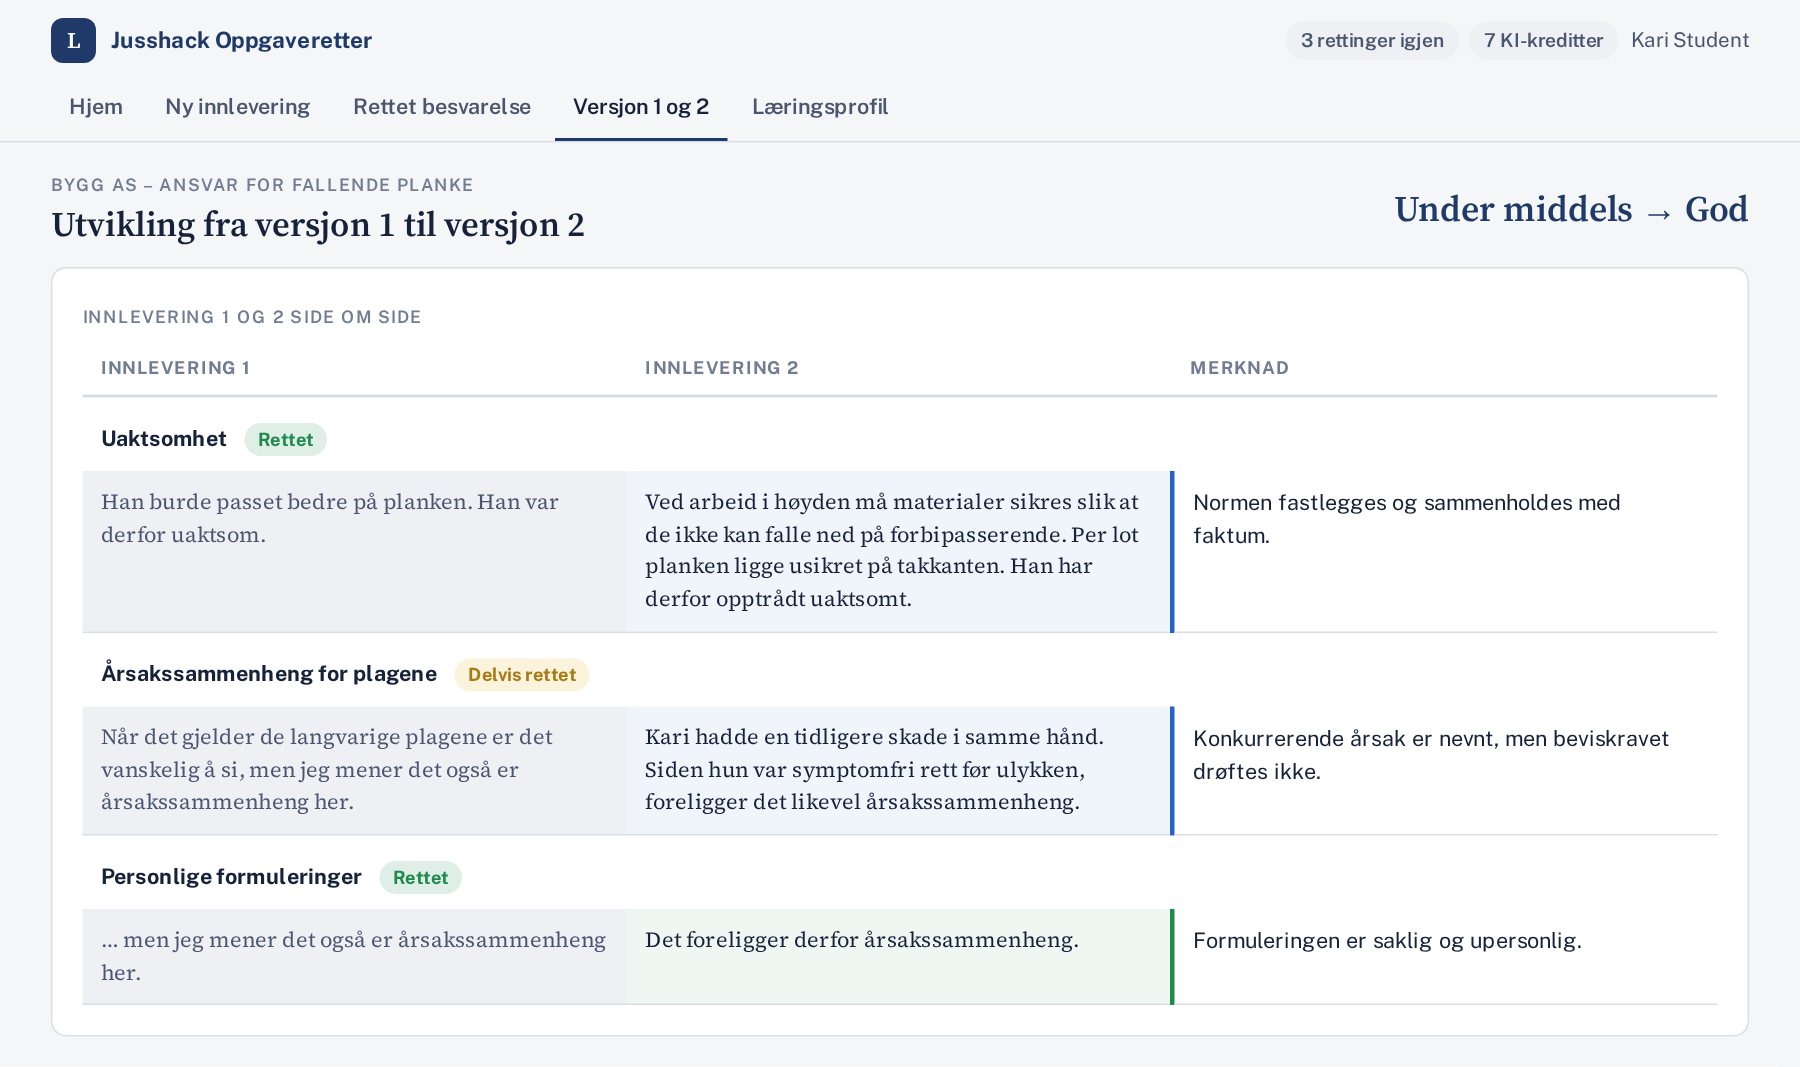Click the Rettet badge next to Uaktsomhet

285,440
